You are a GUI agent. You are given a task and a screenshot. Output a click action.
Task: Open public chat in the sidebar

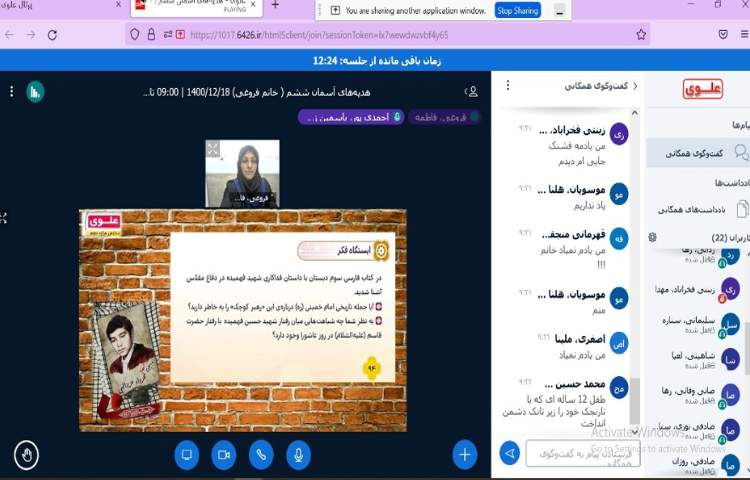coord(698,153)
